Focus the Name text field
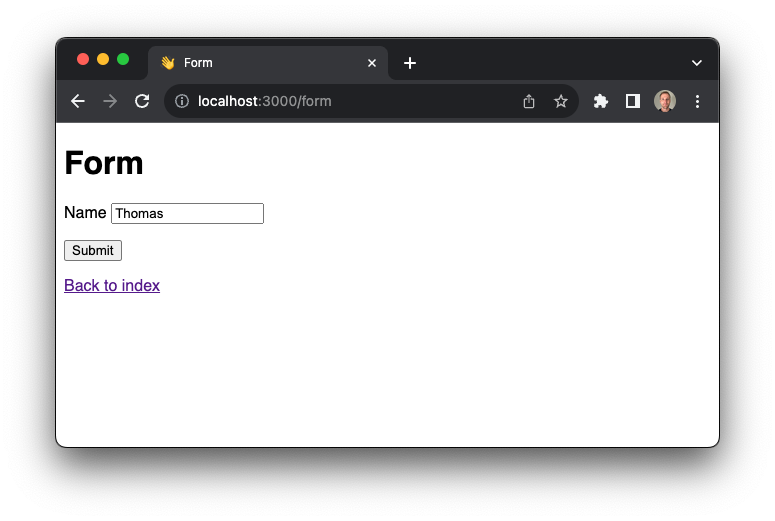Viewport: 775px width, 521px height. (x=187, y=213)
